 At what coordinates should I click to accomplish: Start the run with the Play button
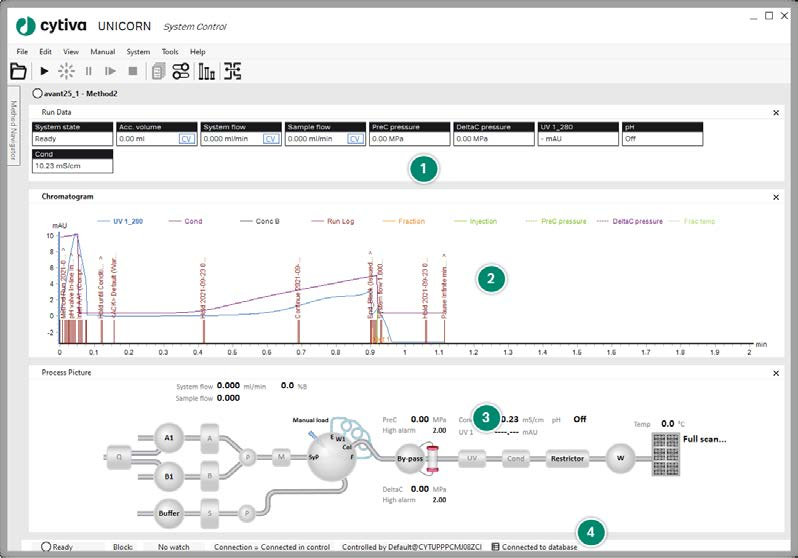coord(44,71)
